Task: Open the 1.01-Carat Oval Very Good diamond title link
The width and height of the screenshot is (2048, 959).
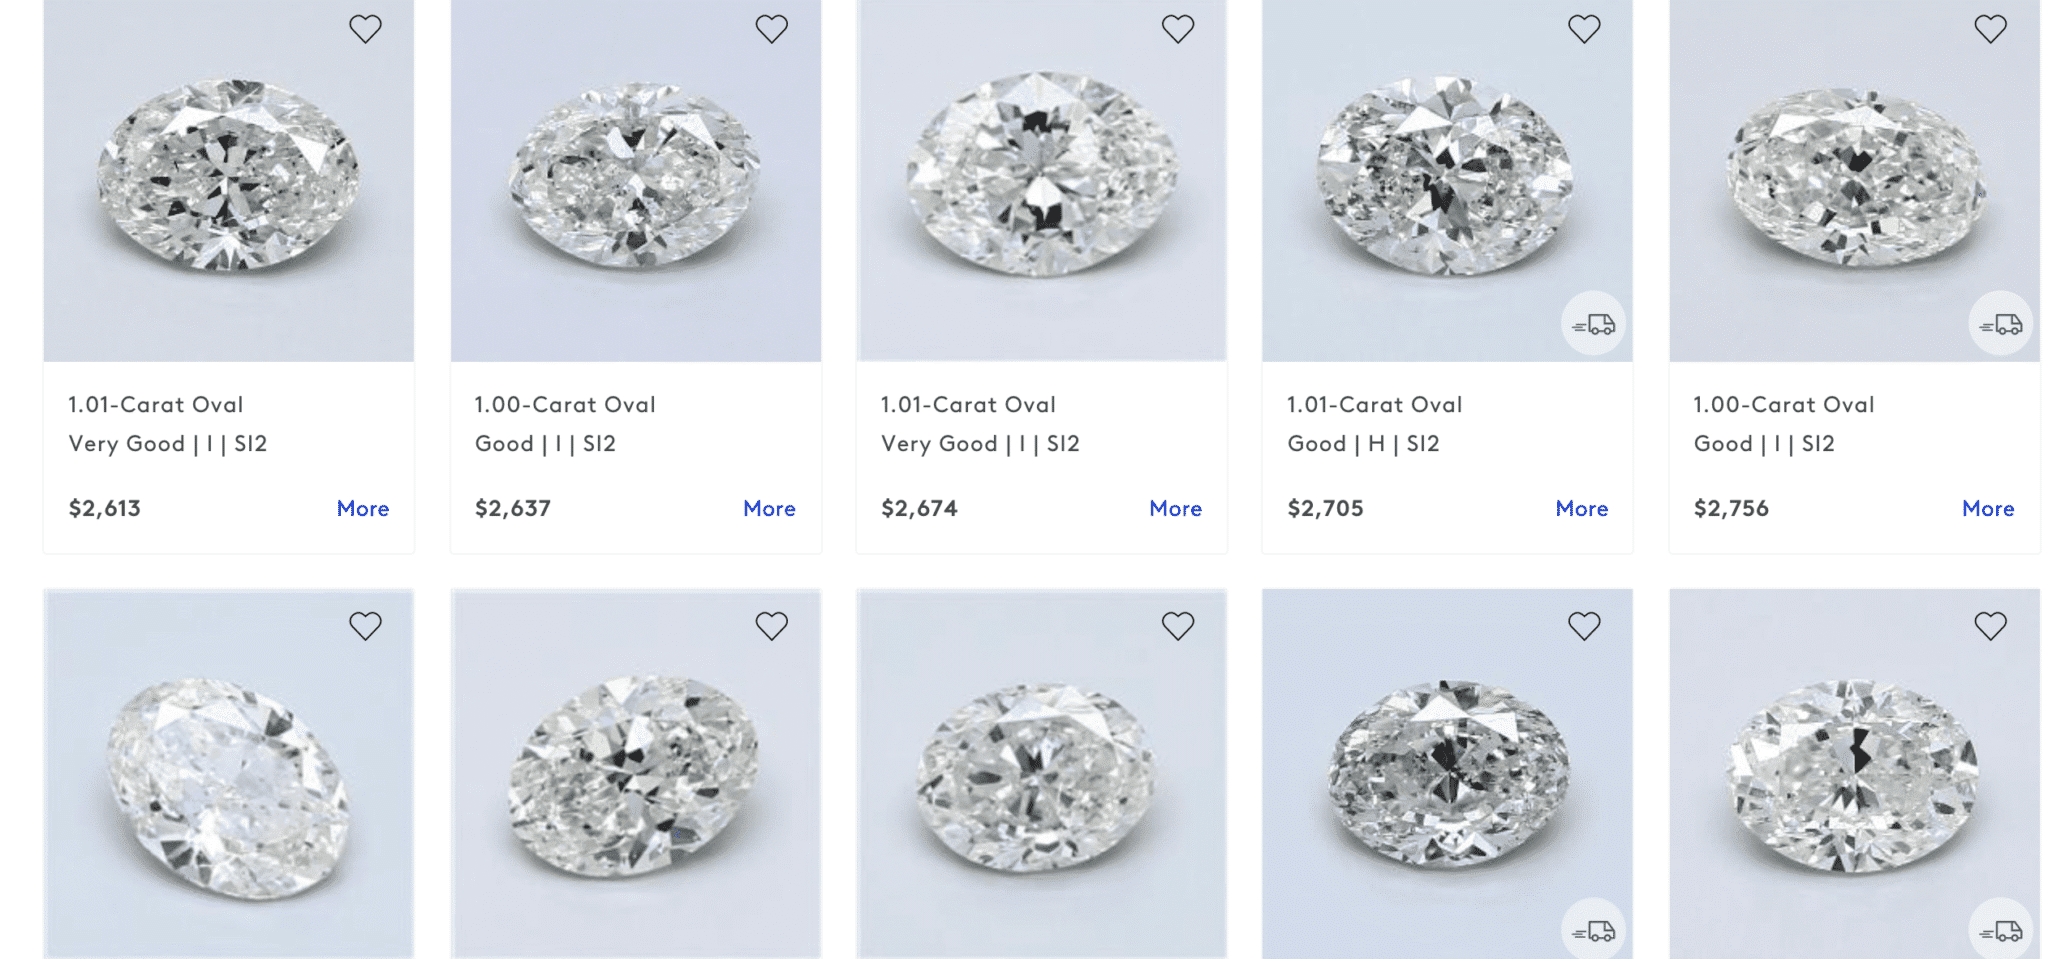Action: click(x=155, y=404)
